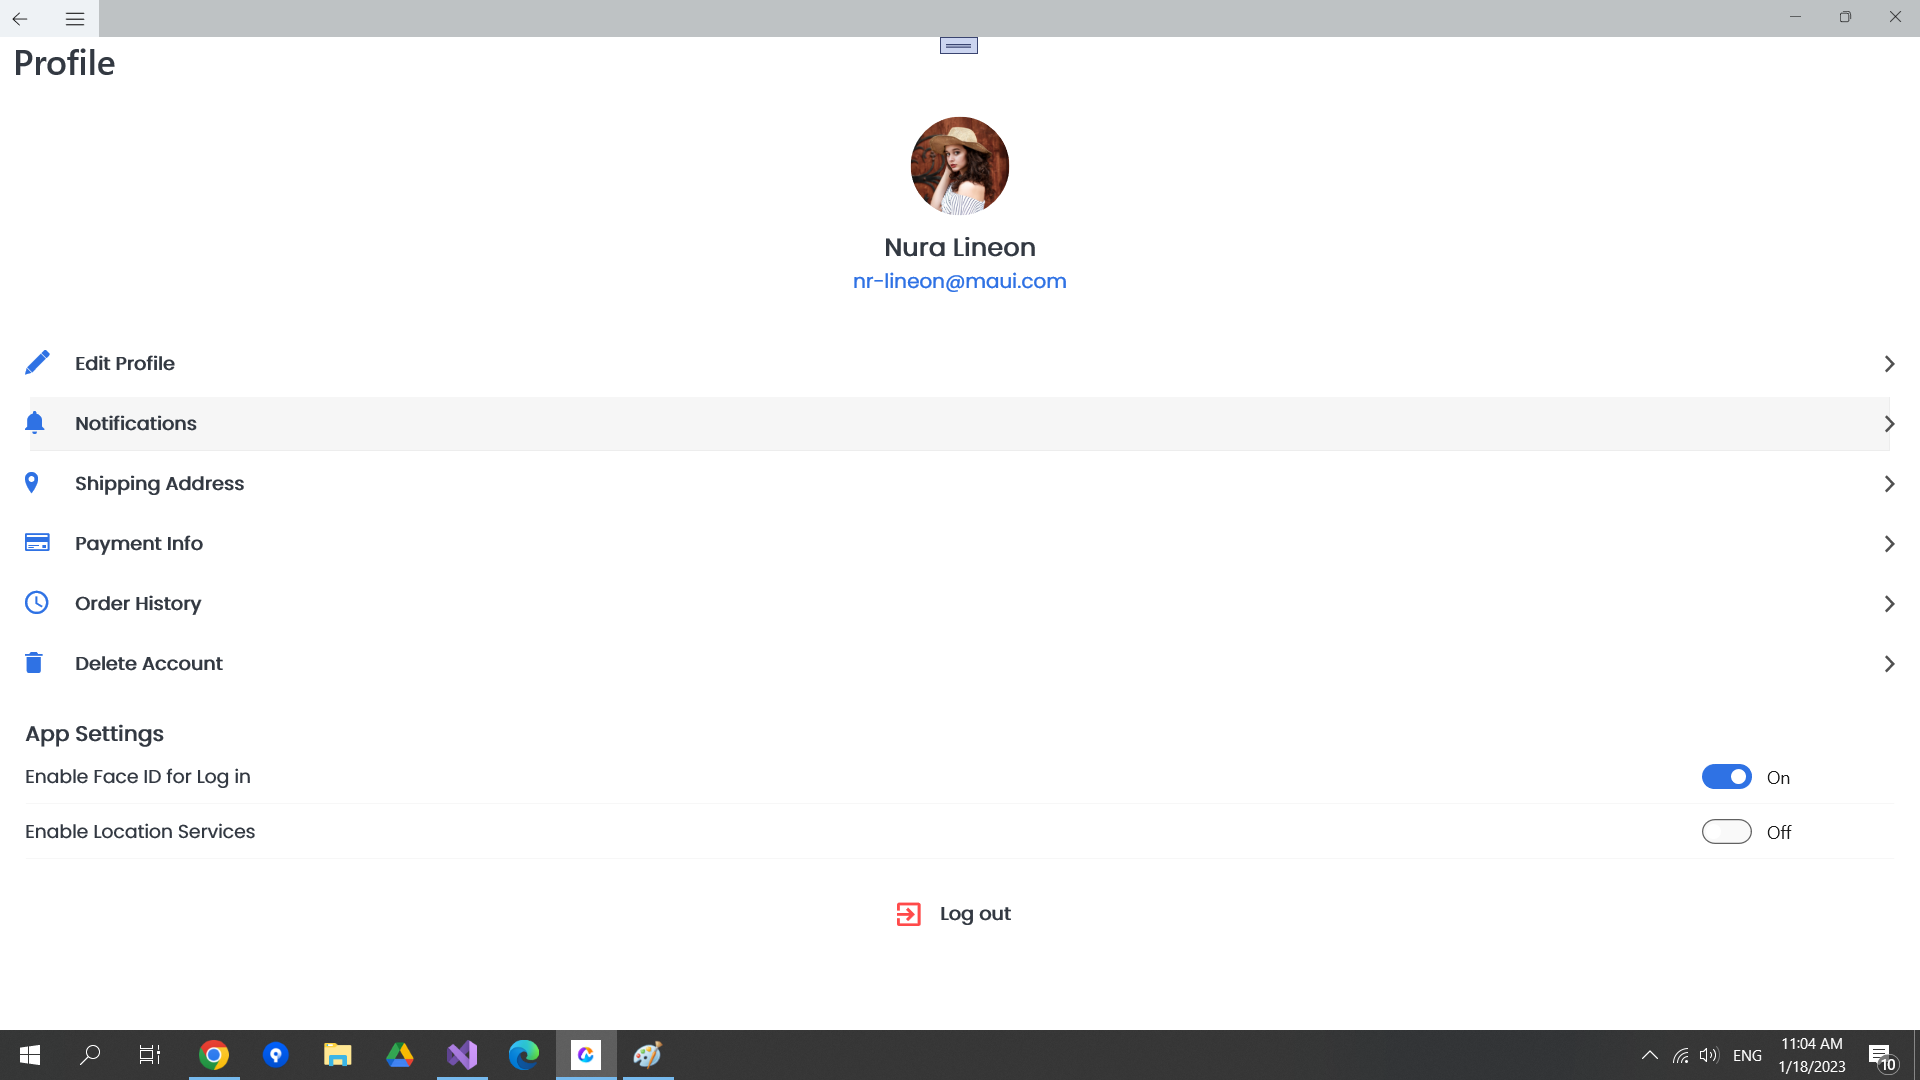Click the Shipping Address location pin icon

coord(32,483)
